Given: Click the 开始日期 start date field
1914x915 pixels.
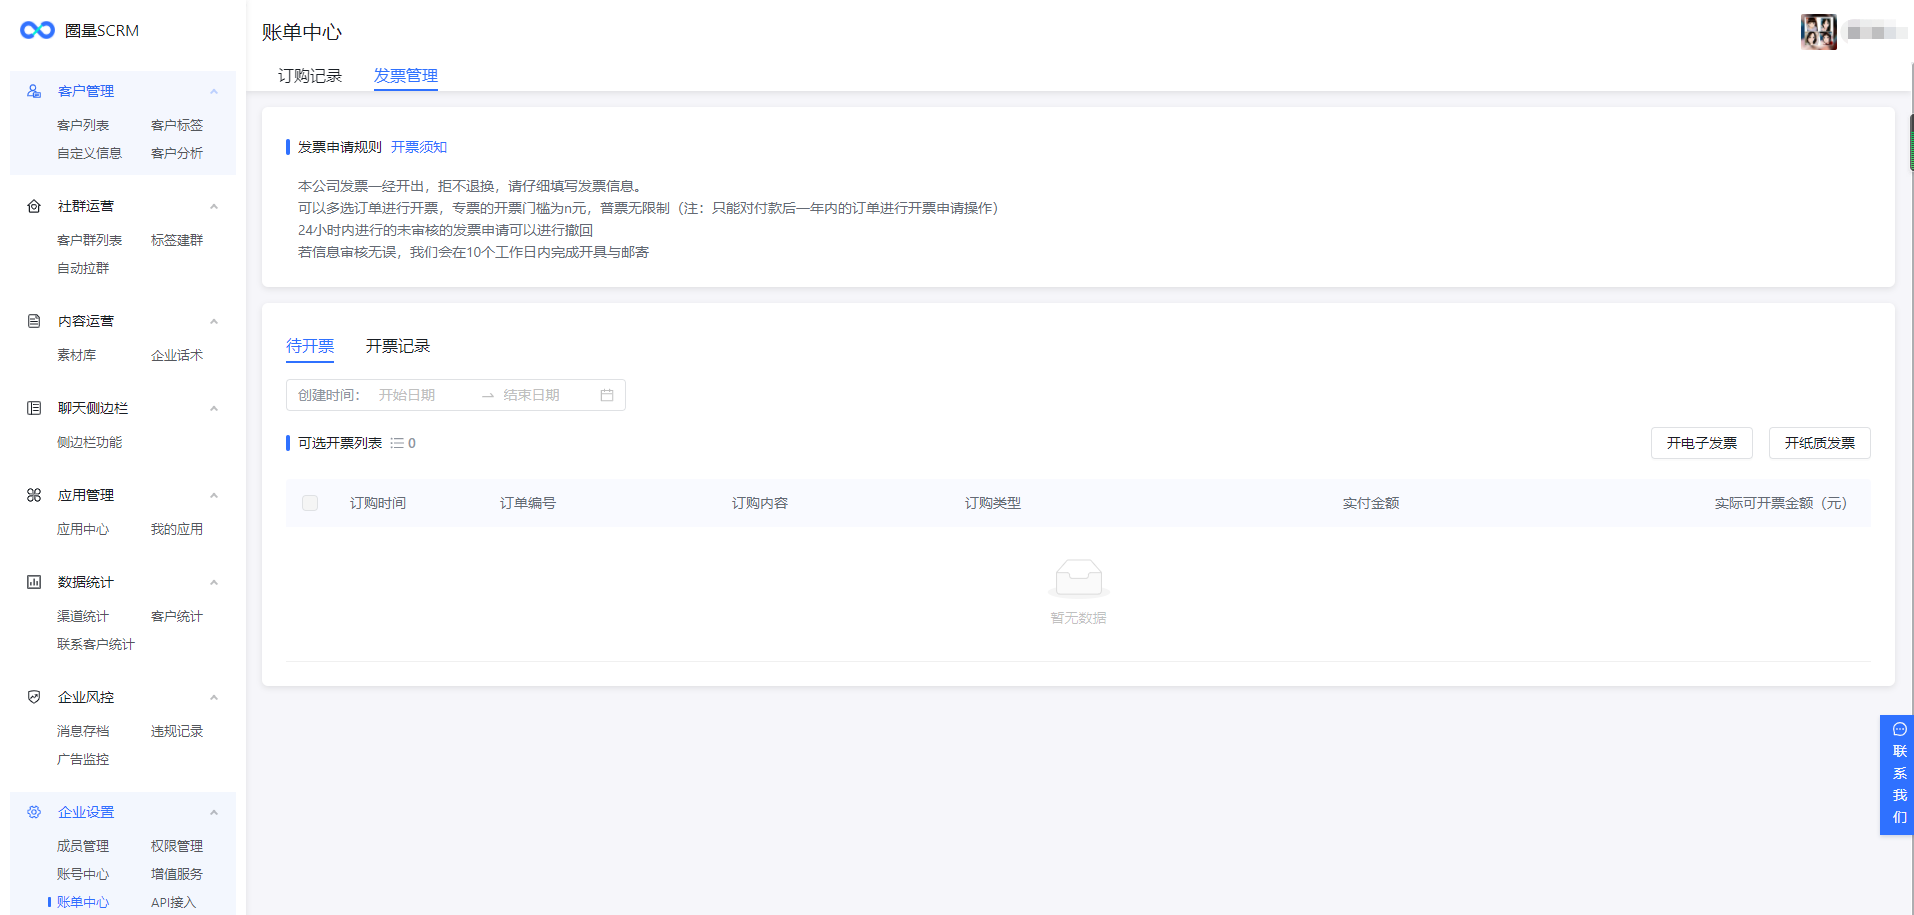Looking at the screenshot, I should [x=420, y=395].
